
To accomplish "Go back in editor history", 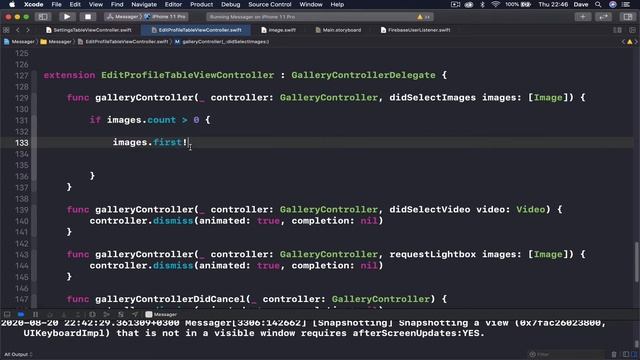I will (18, 30).
